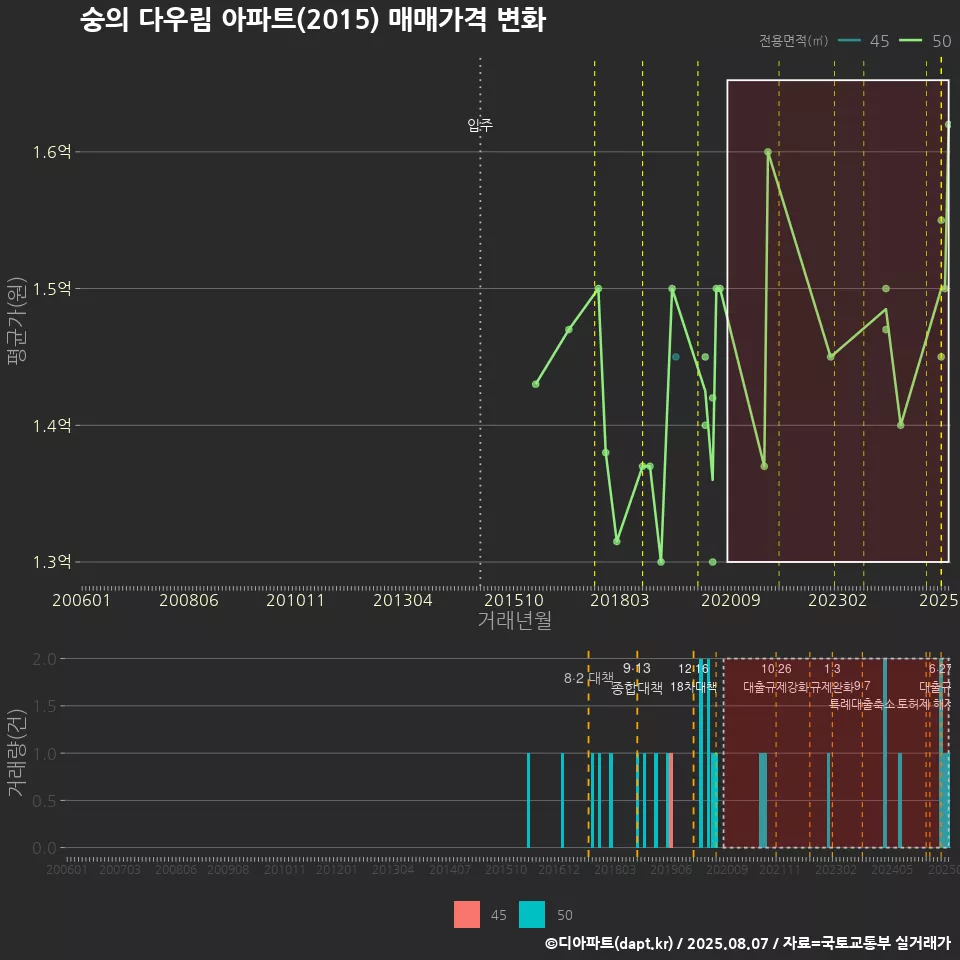Image resolution: width=960 pixels, height=960 pixels.
Task: Click the peak data point on the 1.6억 line
Action: 768,152
